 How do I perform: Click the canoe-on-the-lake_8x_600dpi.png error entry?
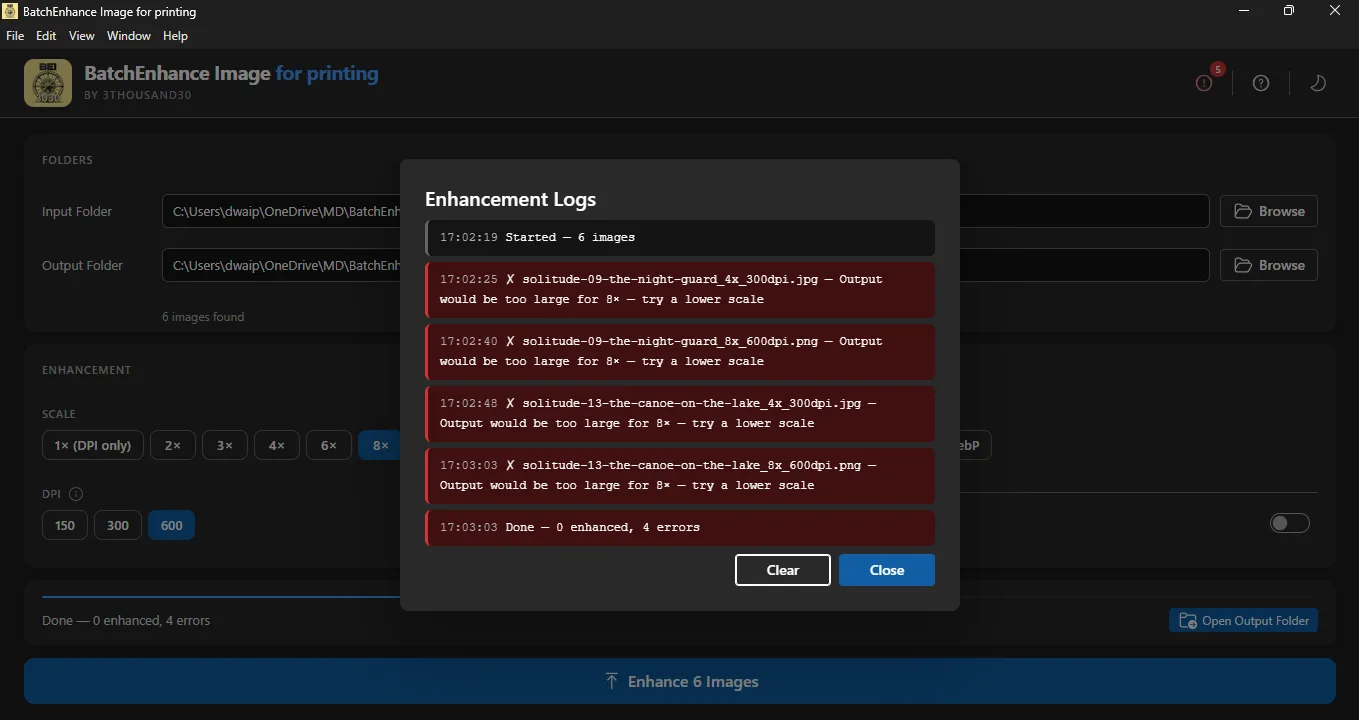(x=680, y=475)
